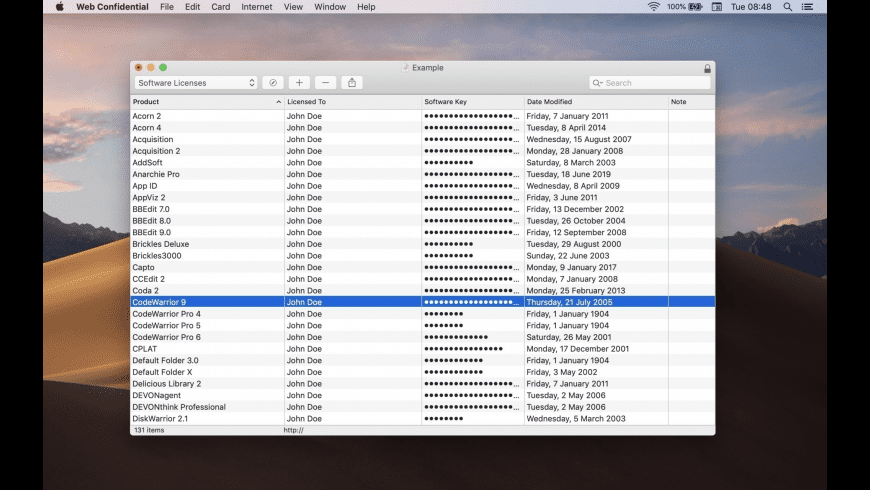Click the hidden software key for BBEdit 8.0
This screenshot has width=870, height=490.
(x=472, y=221)
